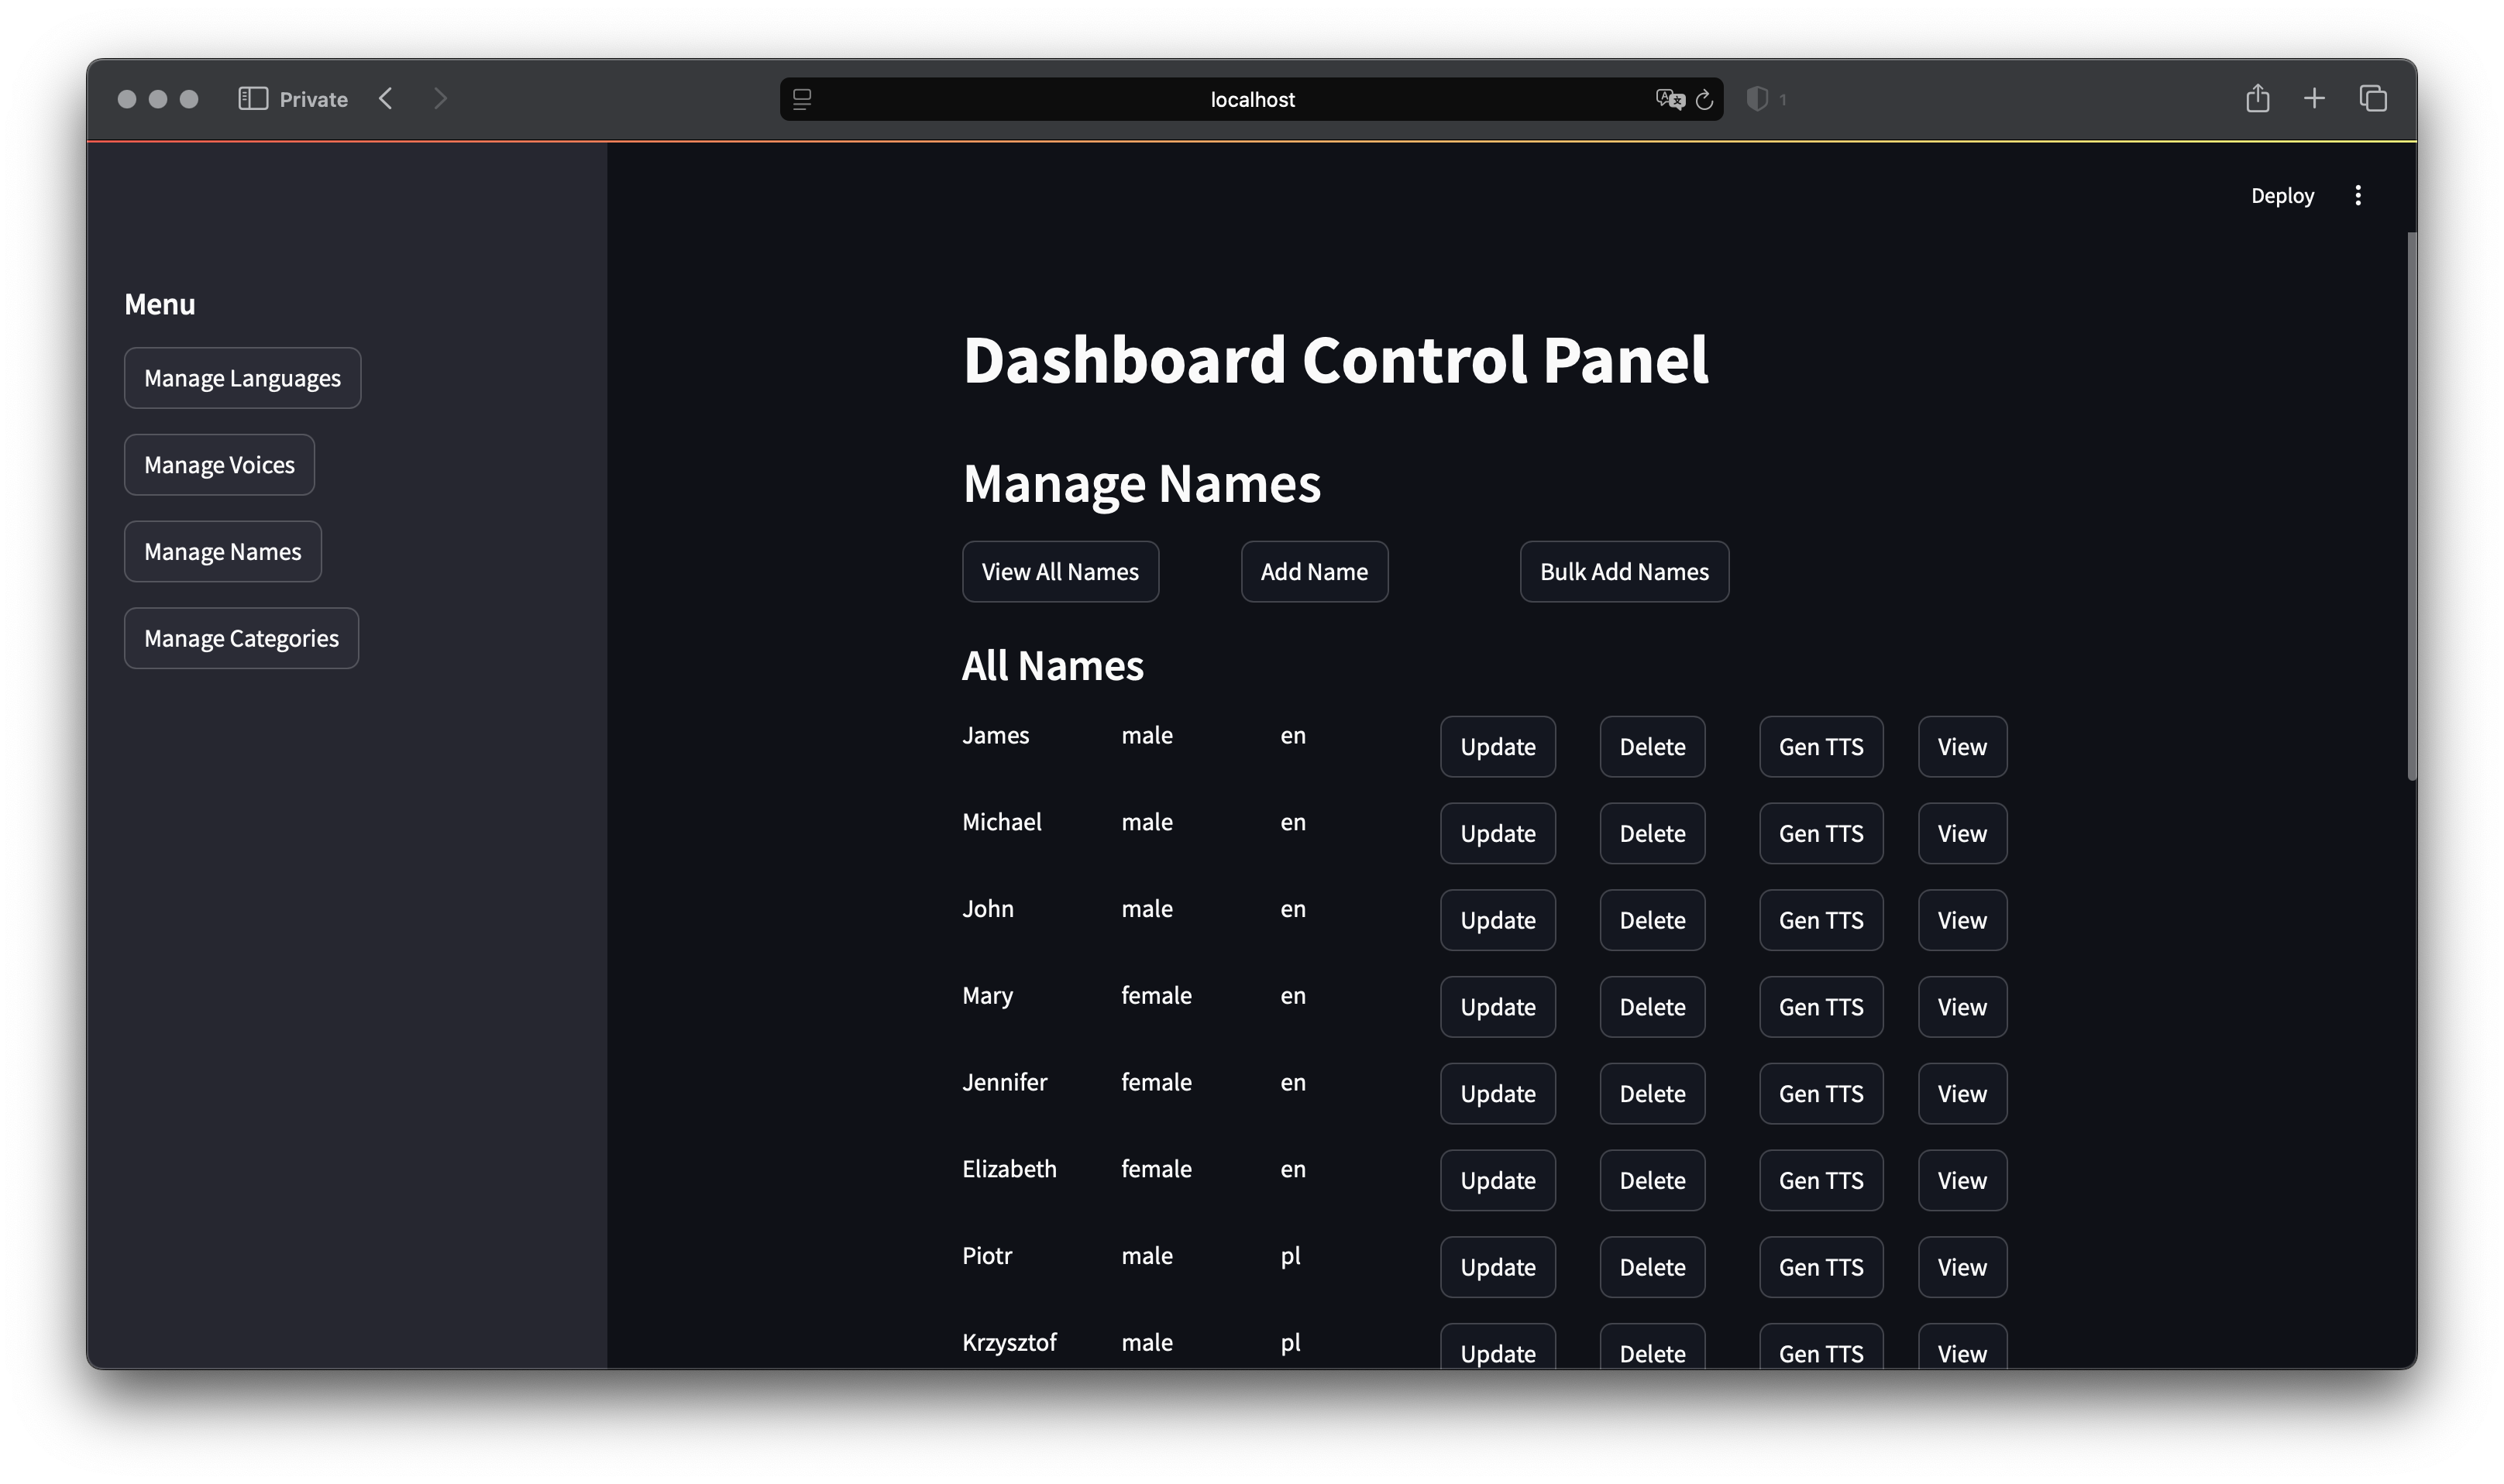
Task: Select Manage Categories in sidebar
Action: click(x=241, y=638)
